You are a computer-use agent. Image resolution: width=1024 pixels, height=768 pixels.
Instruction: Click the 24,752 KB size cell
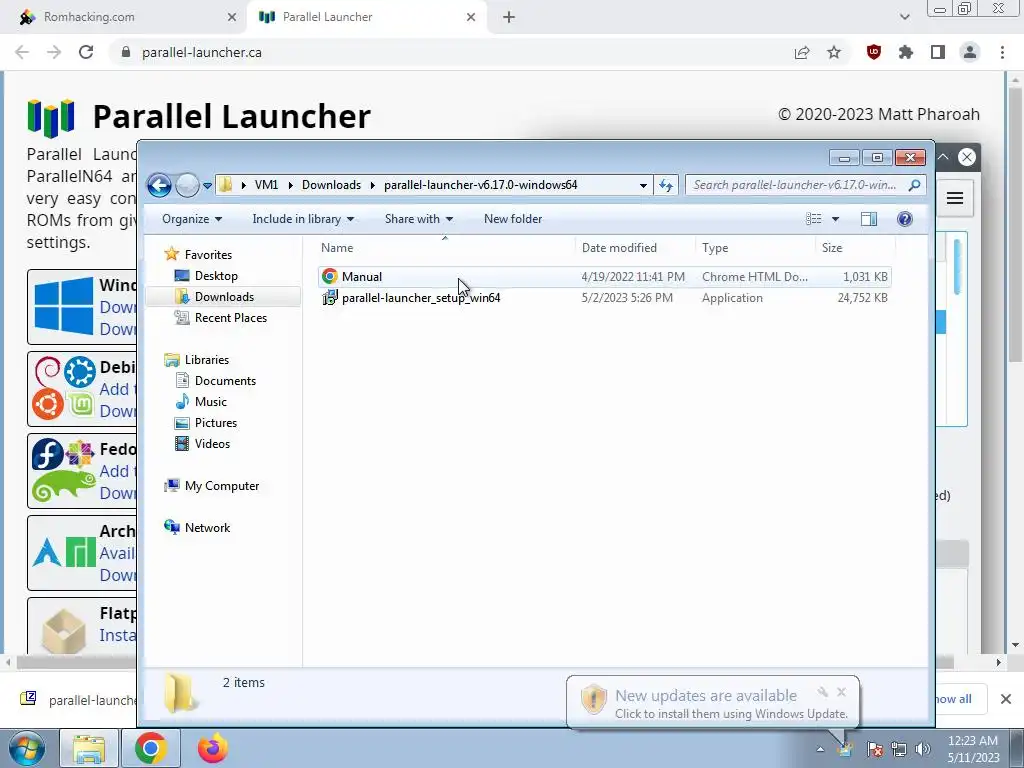point(862,298)
